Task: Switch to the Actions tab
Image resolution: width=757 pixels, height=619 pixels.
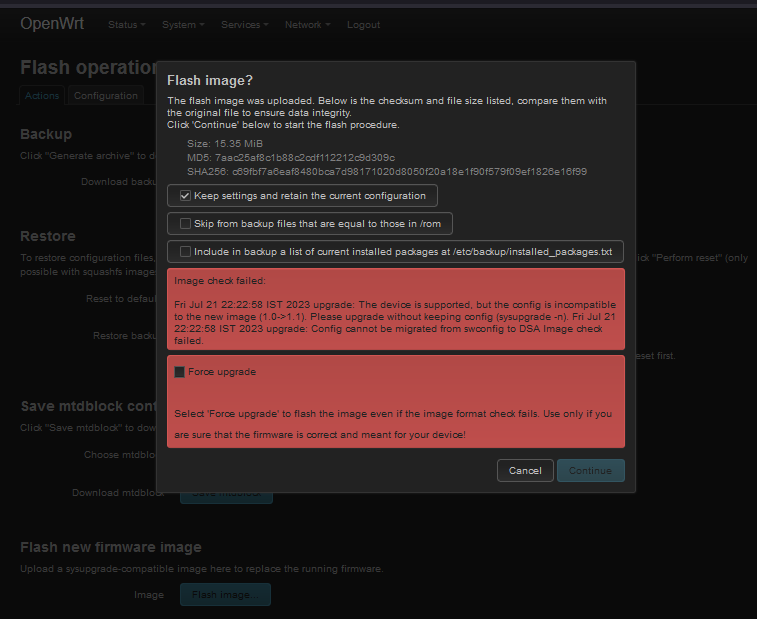Action: click(x=42, y=96)
